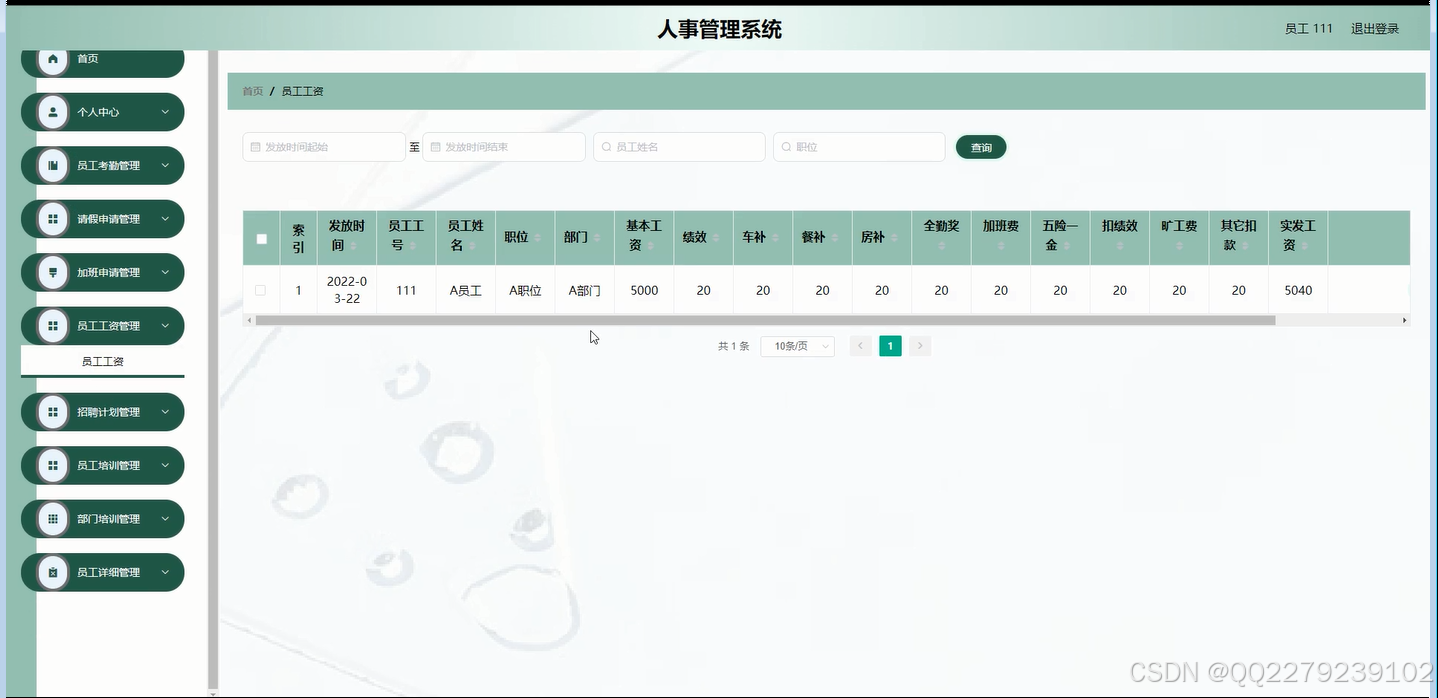
Task: Click the 退出登录 logout link
Action: click(x=1375, y=28)
